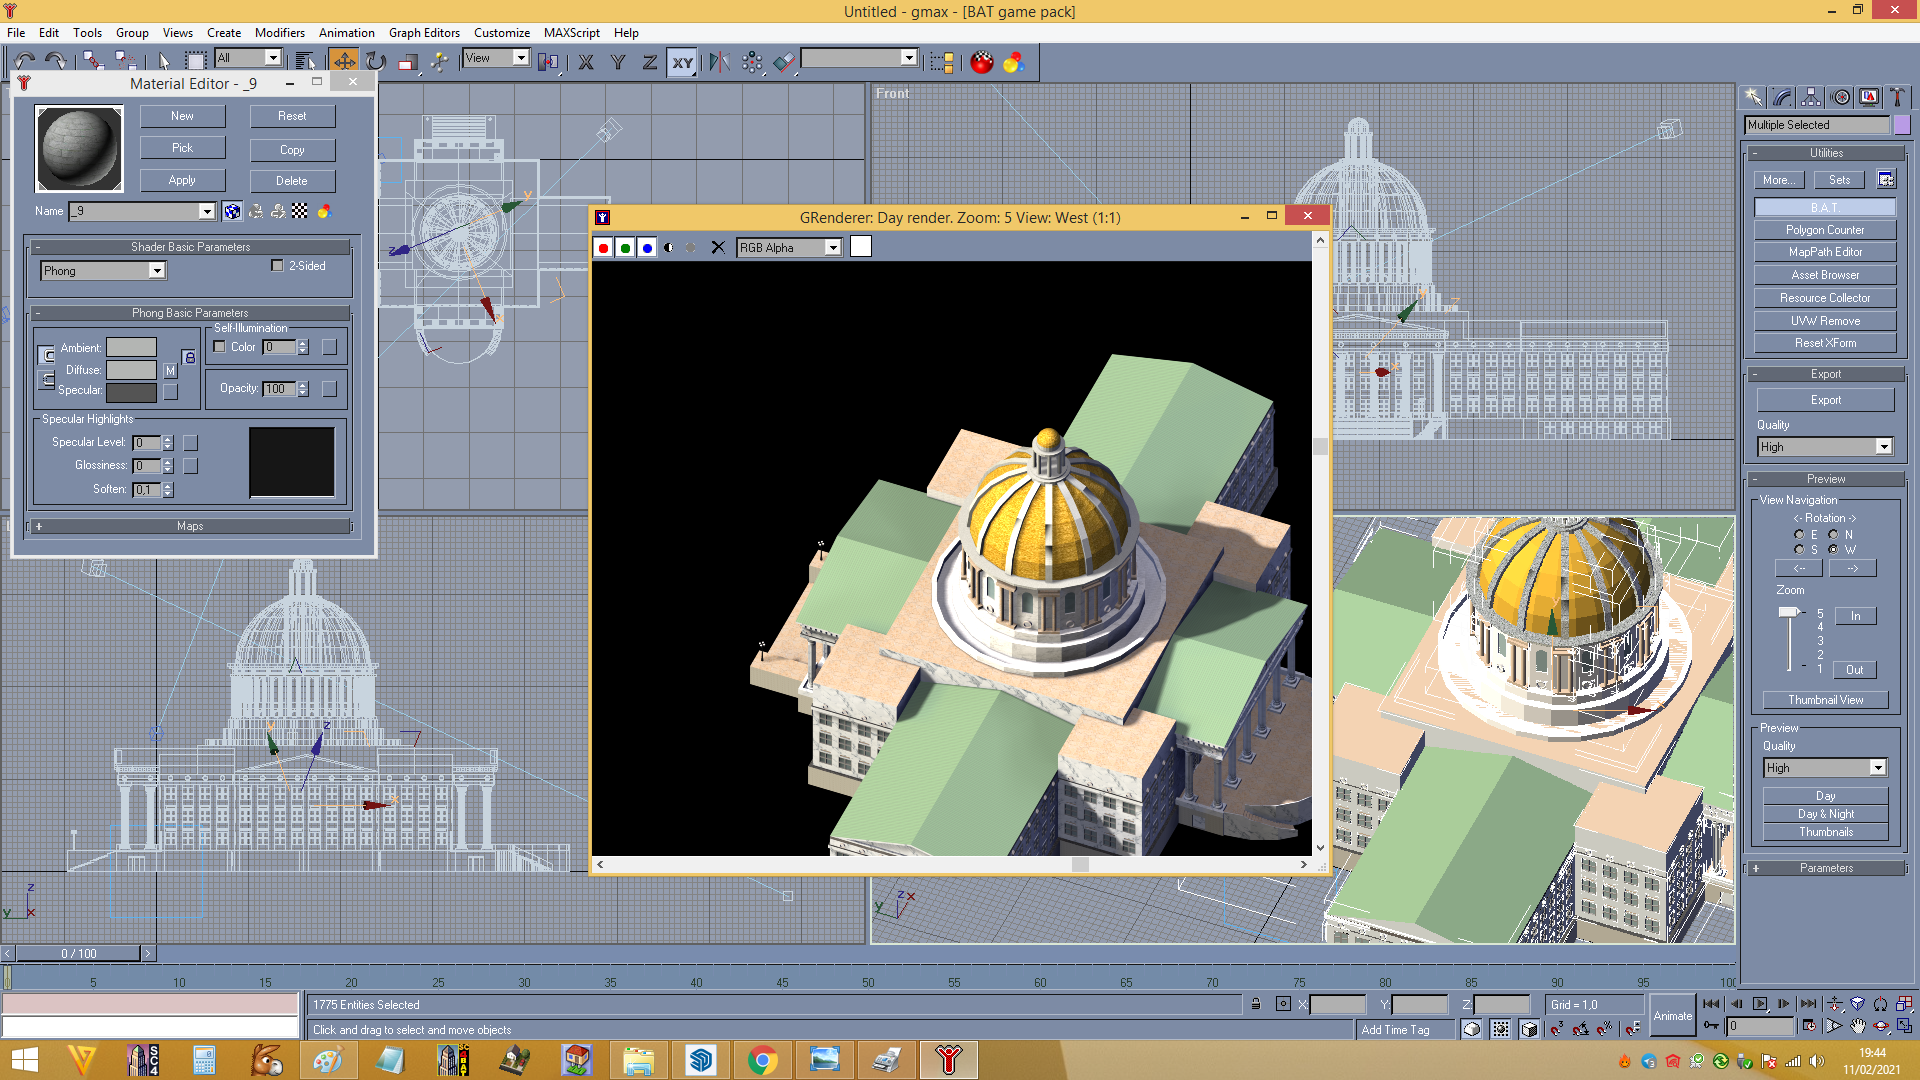Open the Animation menu
Screen dimensions: 1920x1080
347,33
